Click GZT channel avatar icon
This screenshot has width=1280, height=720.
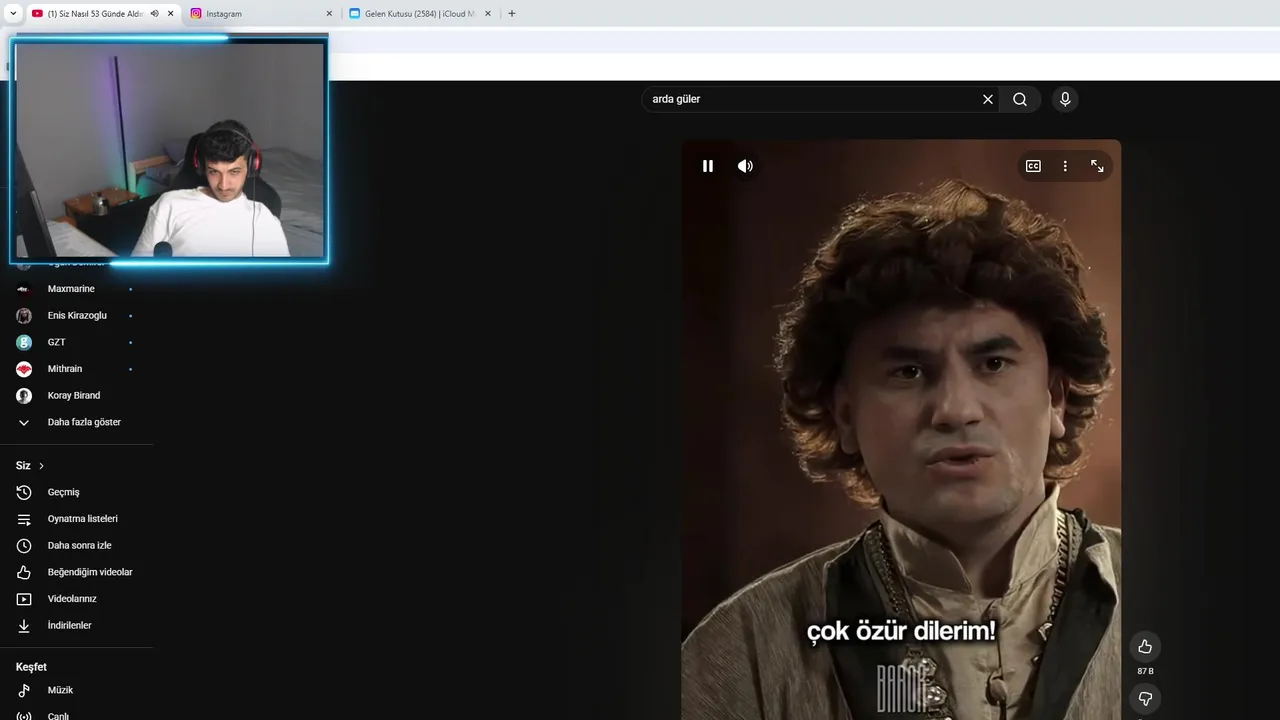tap(24, 342)
